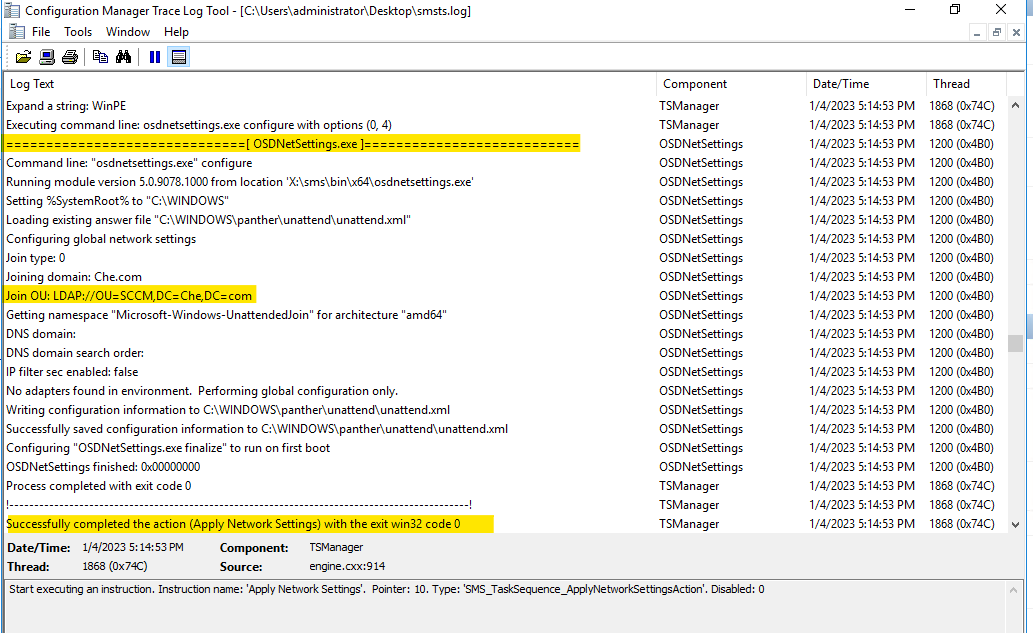Select the 'Expand a string: WinPE' log row

505,105
